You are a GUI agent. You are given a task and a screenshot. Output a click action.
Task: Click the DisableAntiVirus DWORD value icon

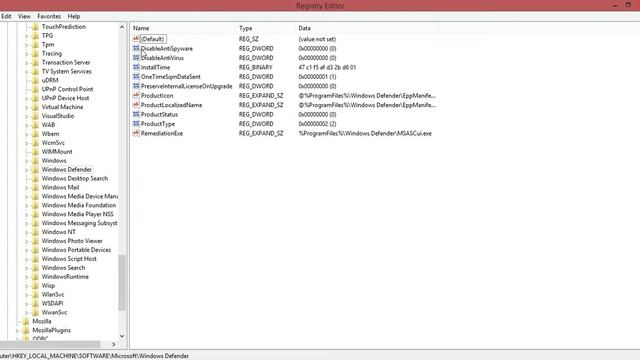[136, 58]
